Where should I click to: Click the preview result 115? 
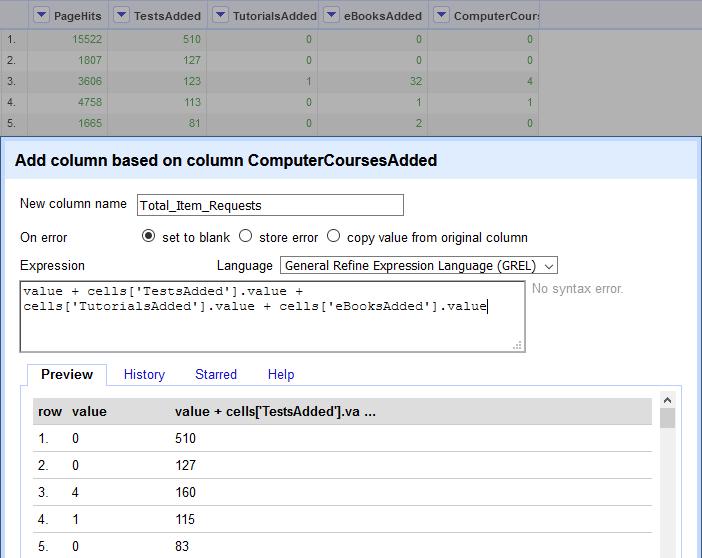coord(185,519)
